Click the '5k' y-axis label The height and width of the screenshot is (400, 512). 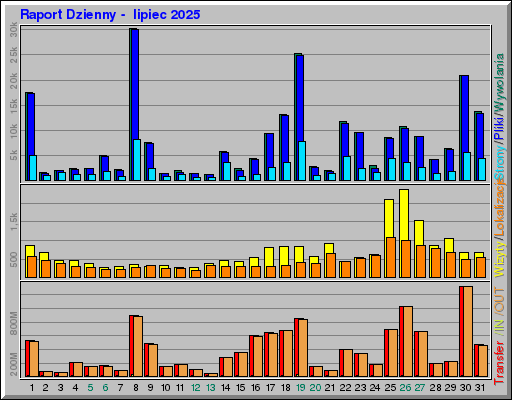pos(13,155)
